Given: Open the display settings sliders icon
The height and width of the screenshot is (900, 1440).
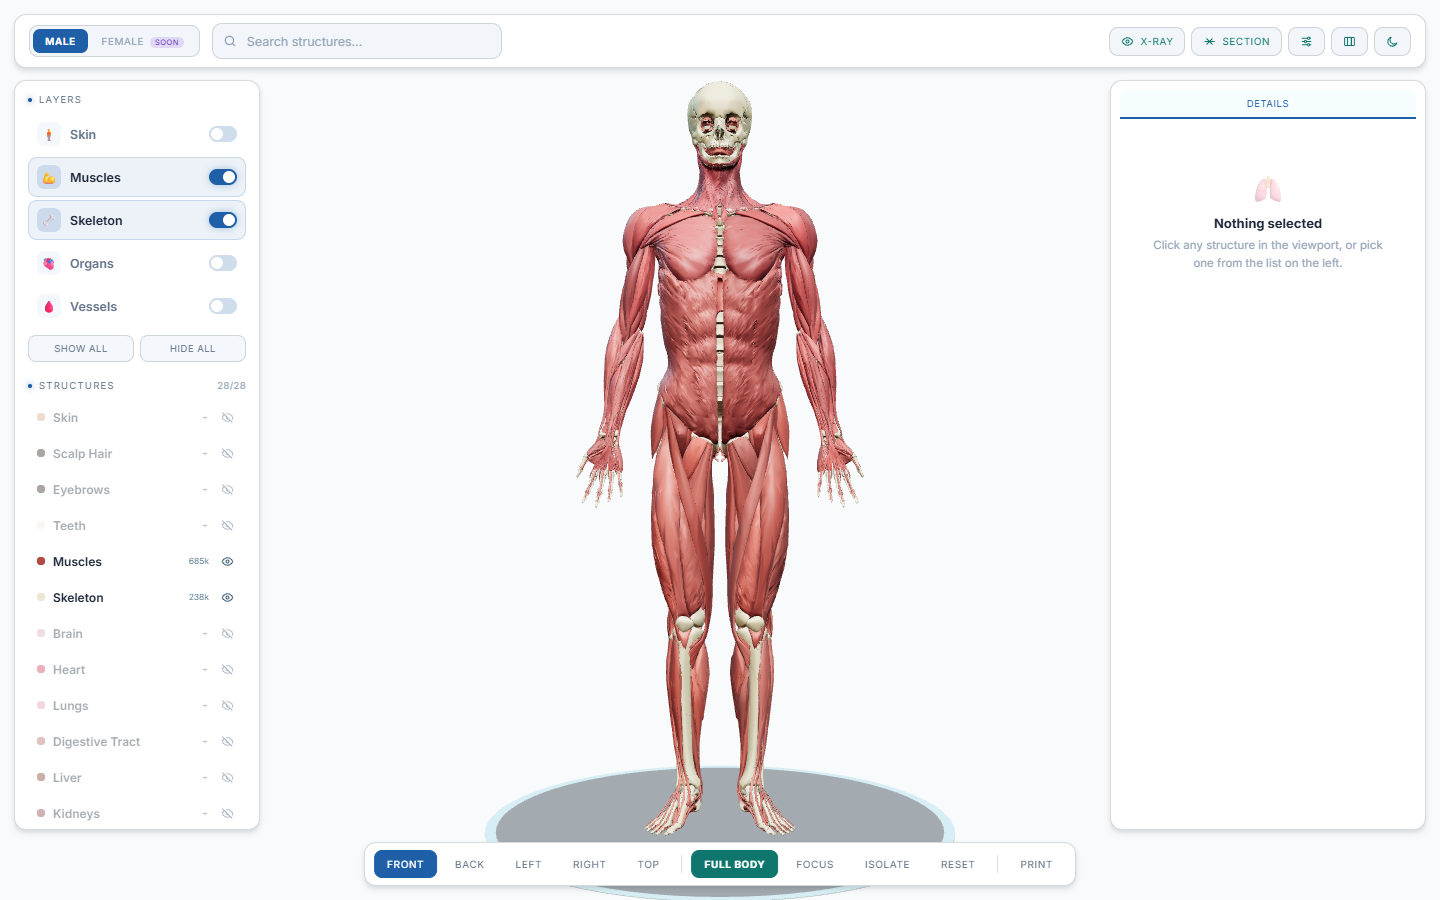Looking at the screenshot, I should point(1306,41).
